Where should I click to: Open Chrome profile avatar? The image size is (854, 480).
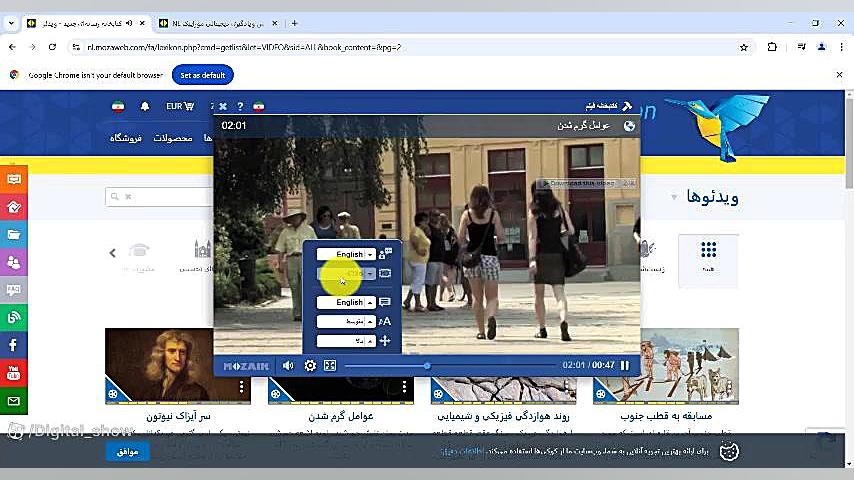(x=821, y=47)
